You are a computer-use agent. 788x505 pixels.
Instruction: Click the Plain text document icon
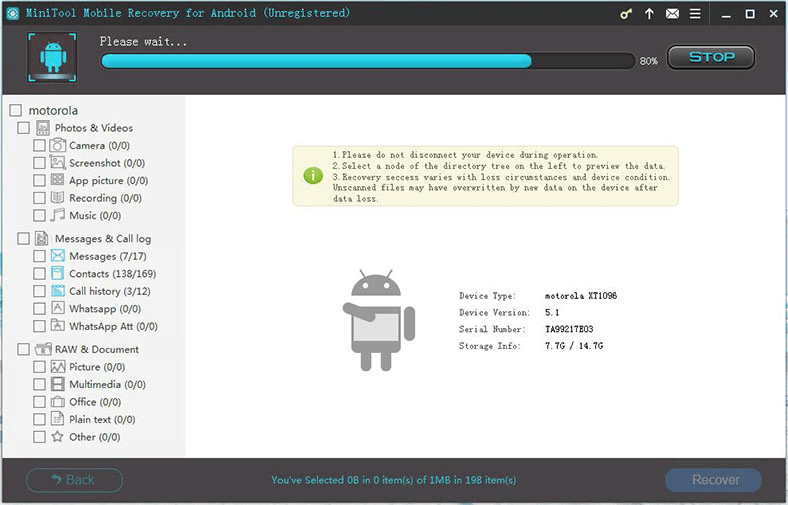click(x=58, y=419)
